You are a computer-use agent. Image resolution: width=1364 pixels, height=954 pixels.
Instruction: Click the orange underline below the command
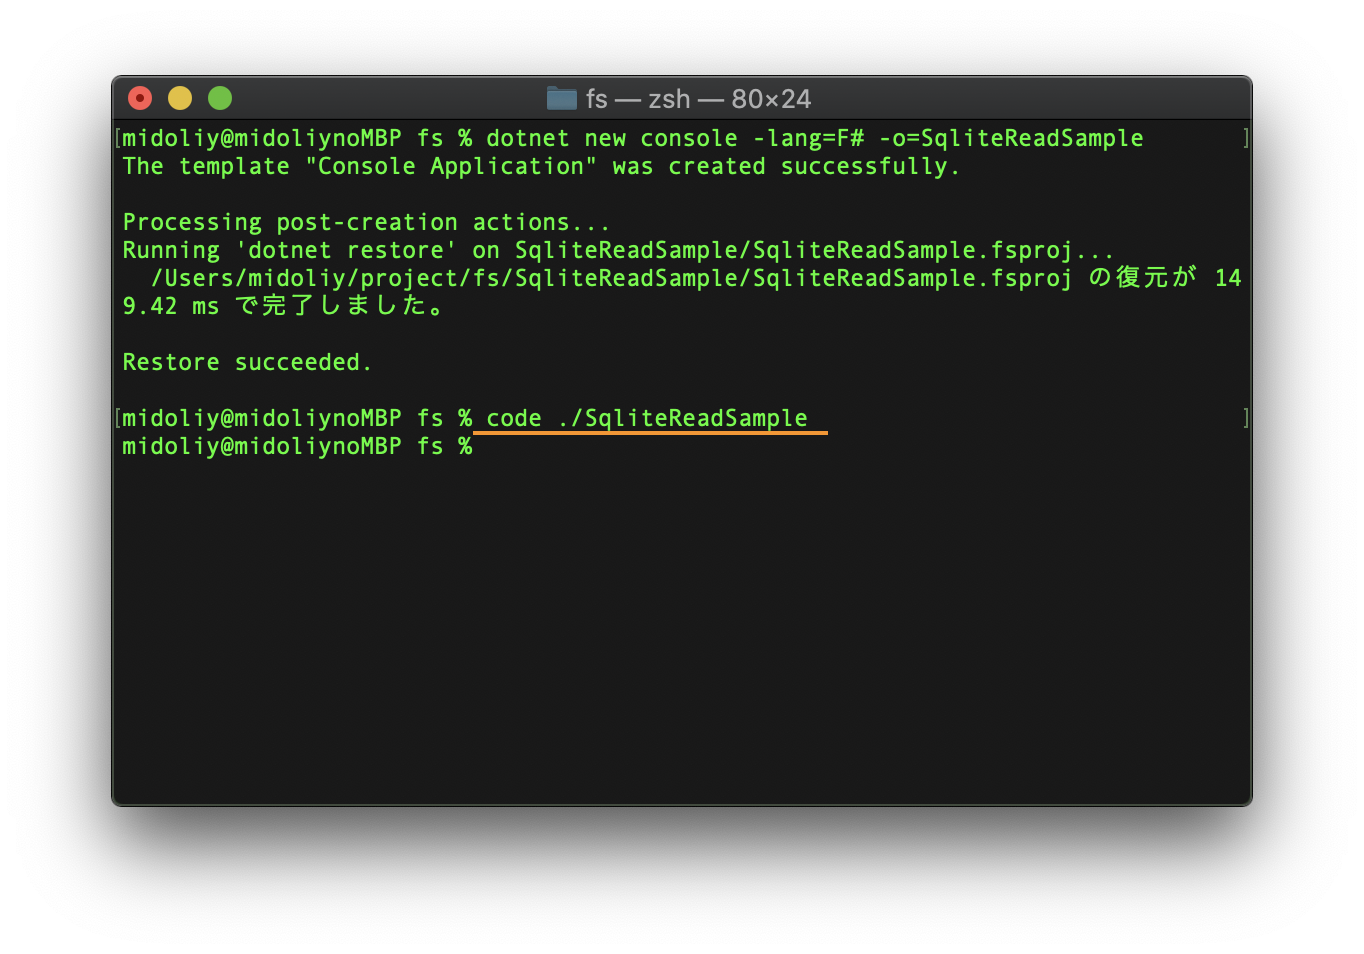coord(651,431)
